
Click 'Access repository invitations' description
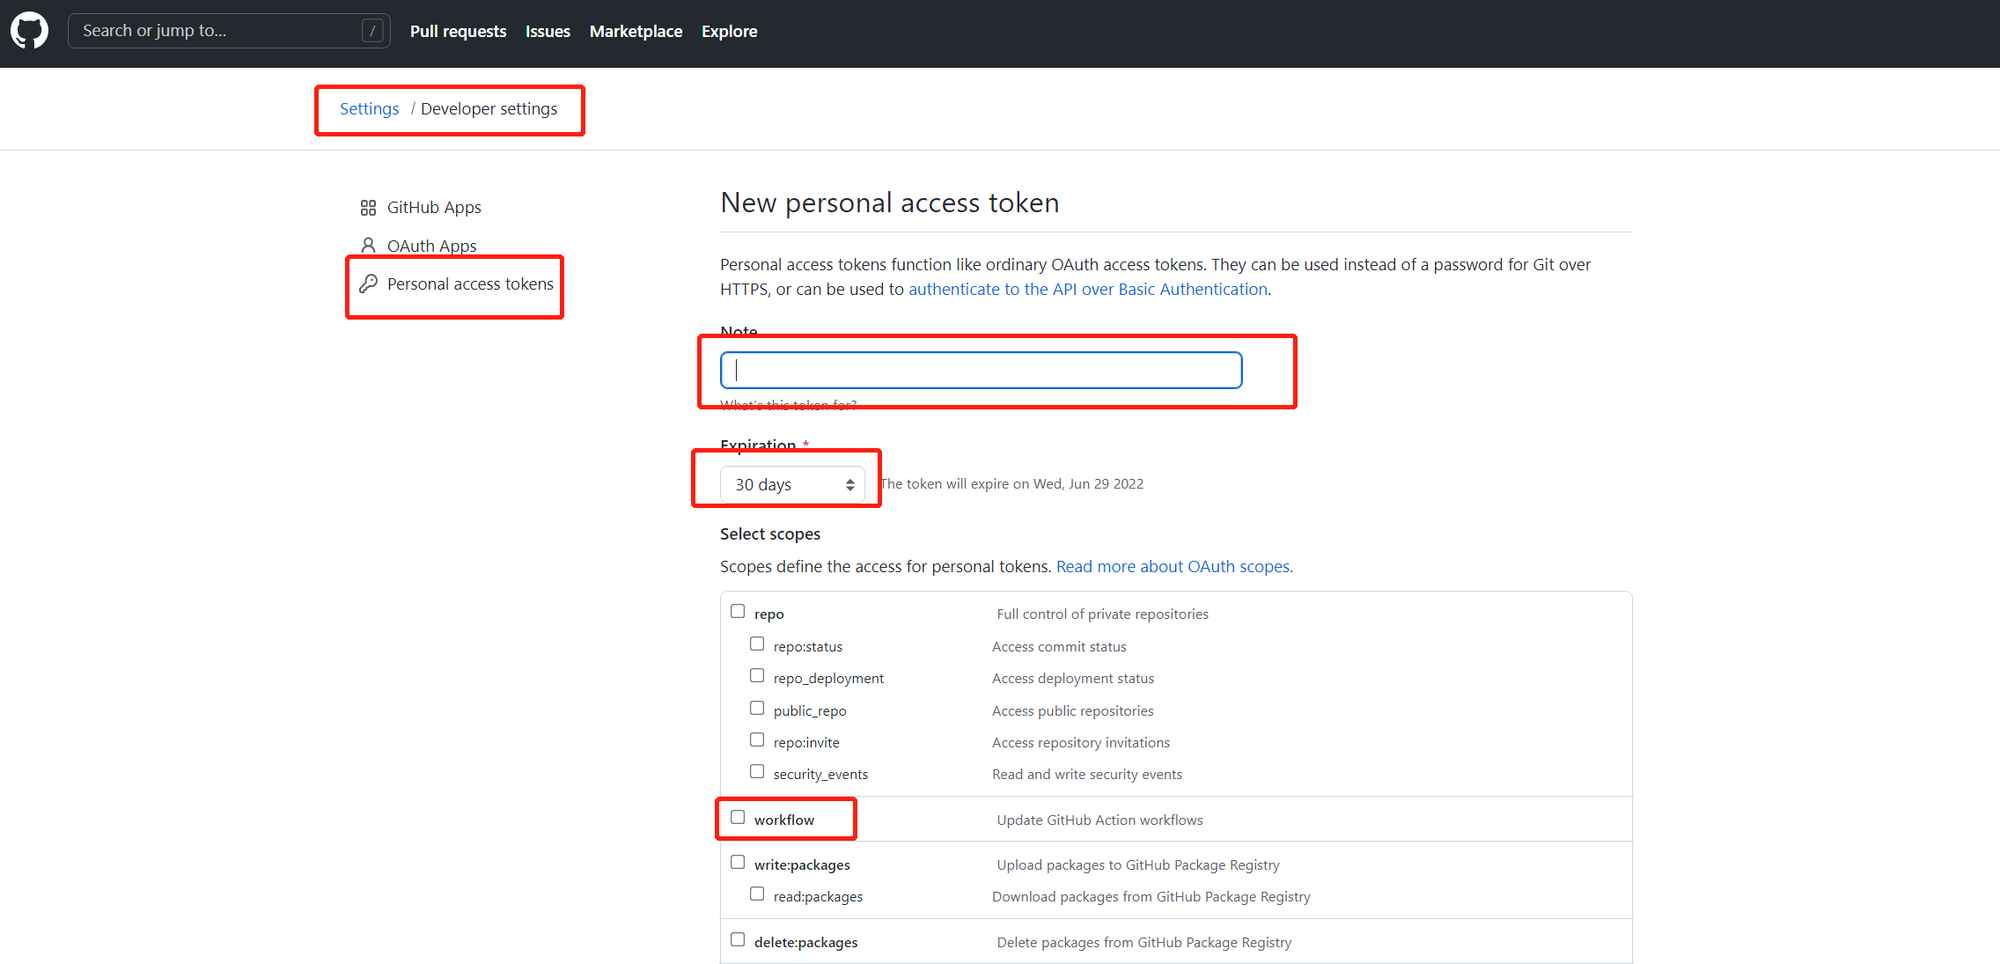(1081, 743)
